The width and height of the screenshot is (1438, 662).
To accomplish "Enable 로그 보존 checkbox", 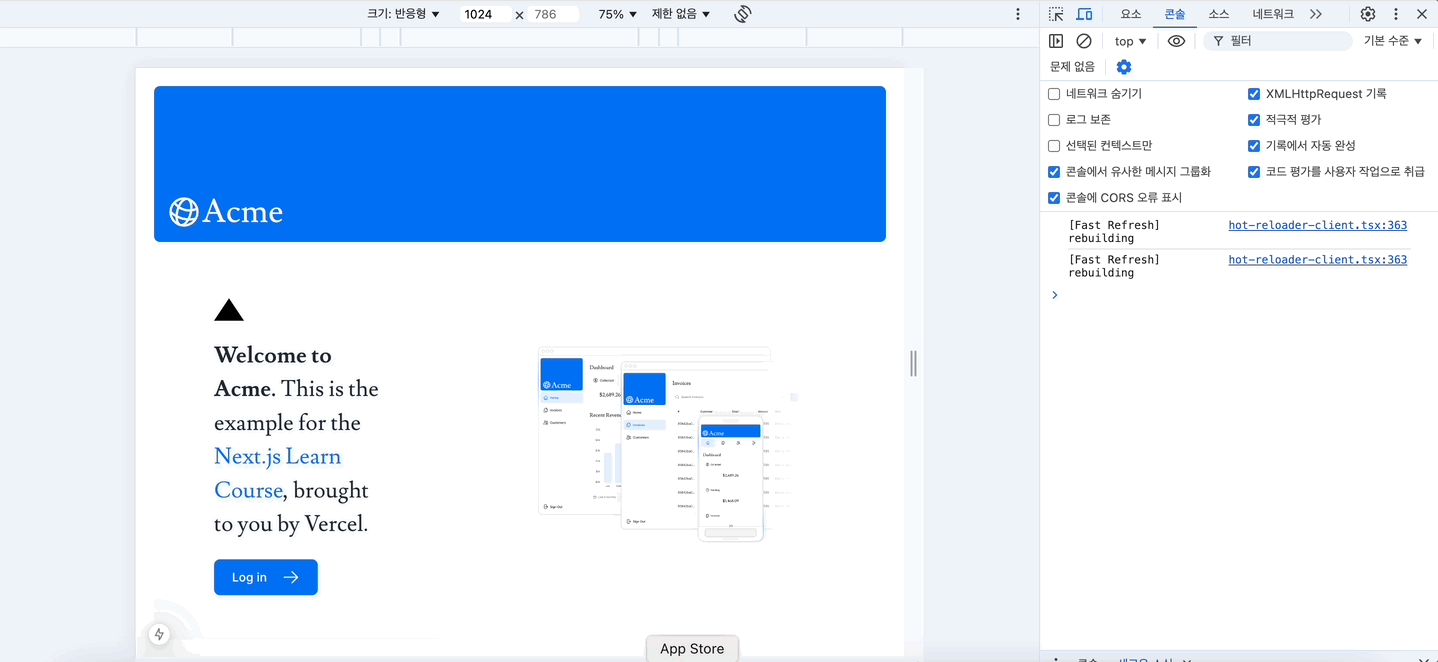I will (1054, 120).
